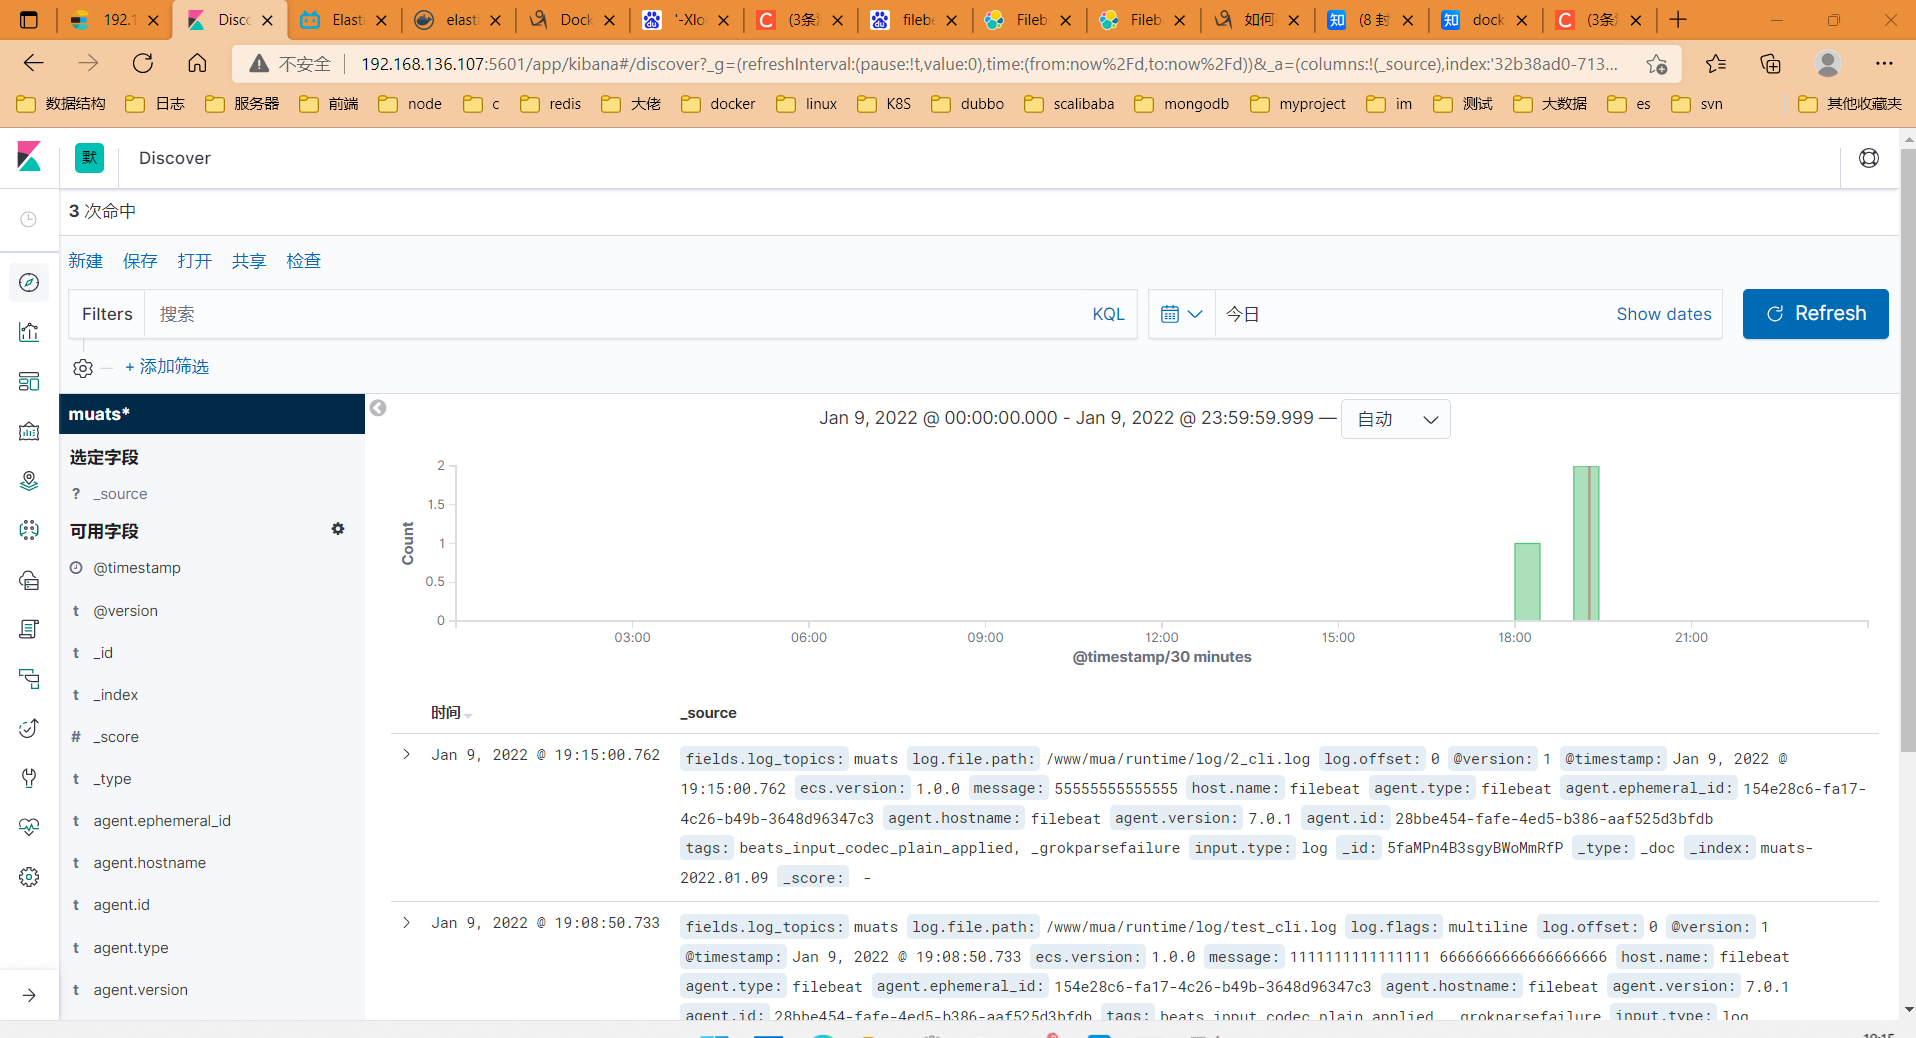Expand the sidebar with the arrow icon
Image resolution: width=1916 pixels, height=1038 pixels.
click(x=29, y=995)
